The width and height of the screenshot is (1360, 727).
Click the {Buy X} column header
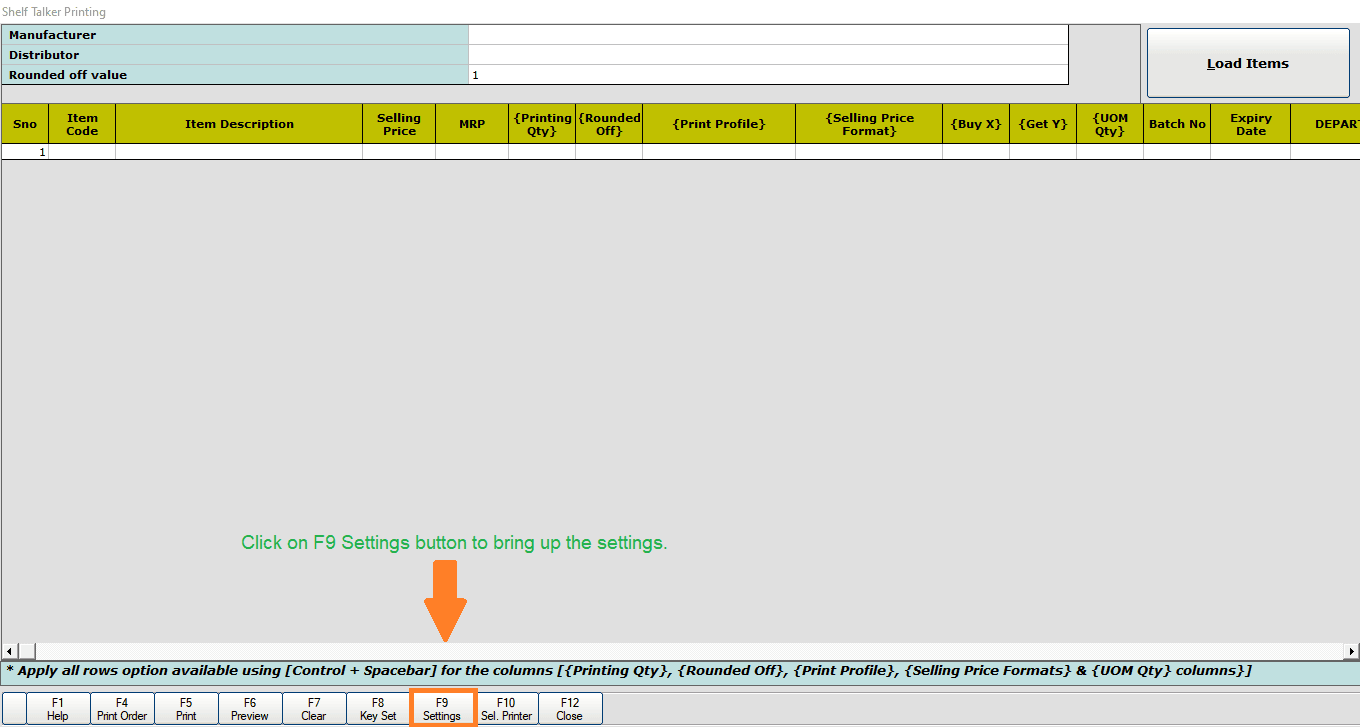coord(976,124)
